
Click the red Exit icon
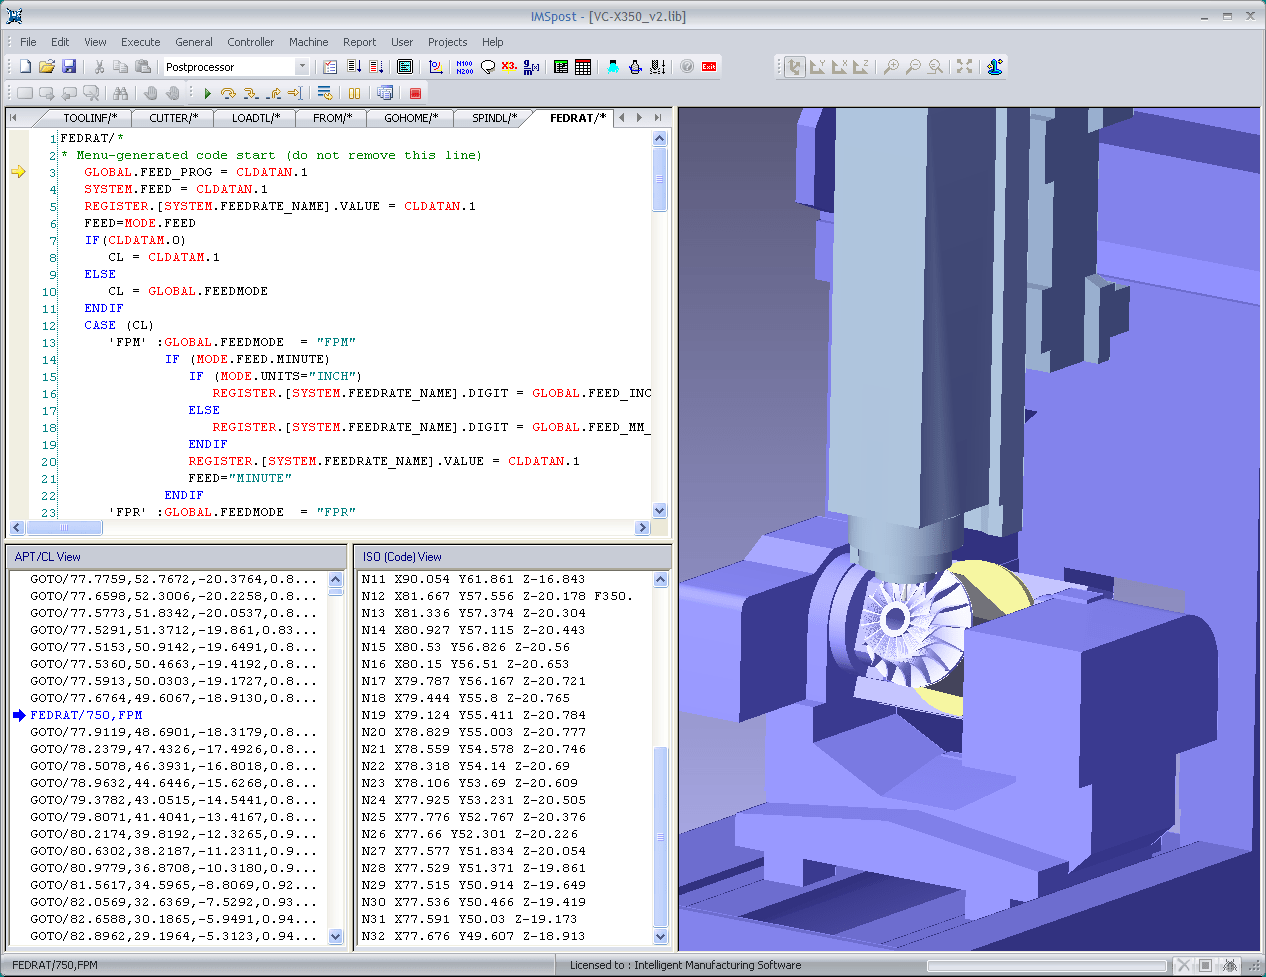pos(709,67)
